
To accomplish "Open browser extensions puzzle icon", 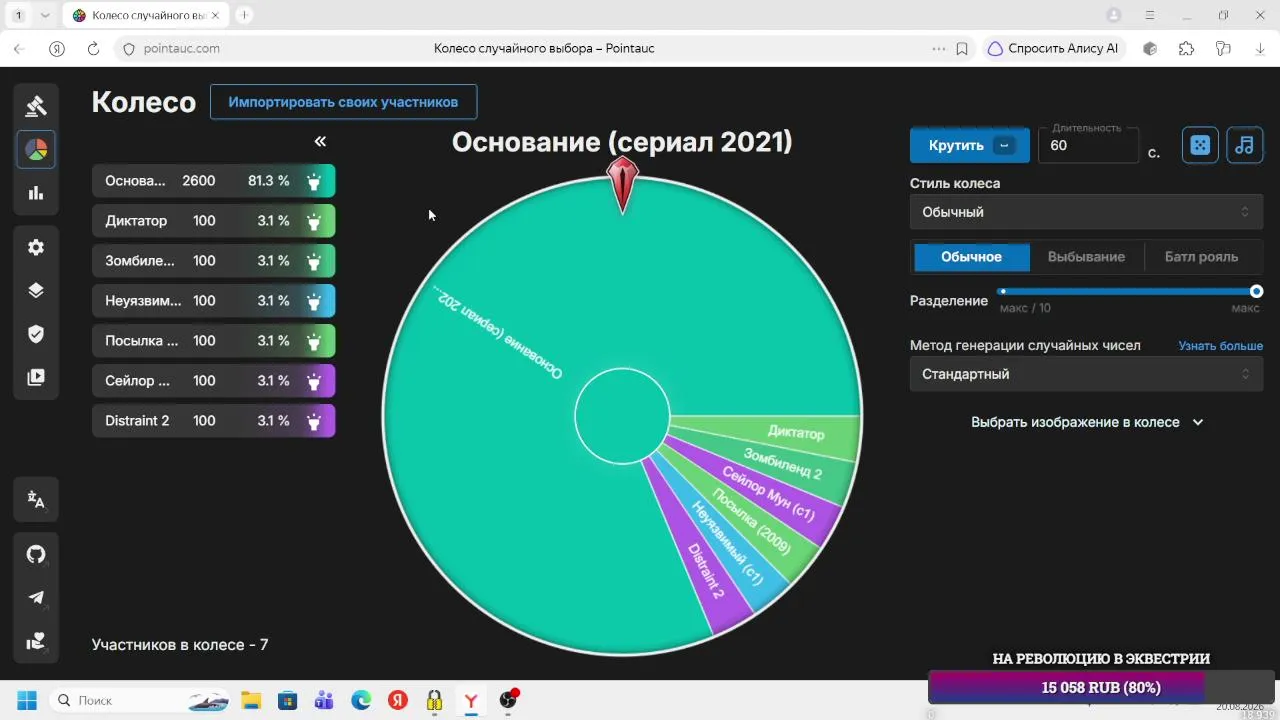I will click(1186, 48).
